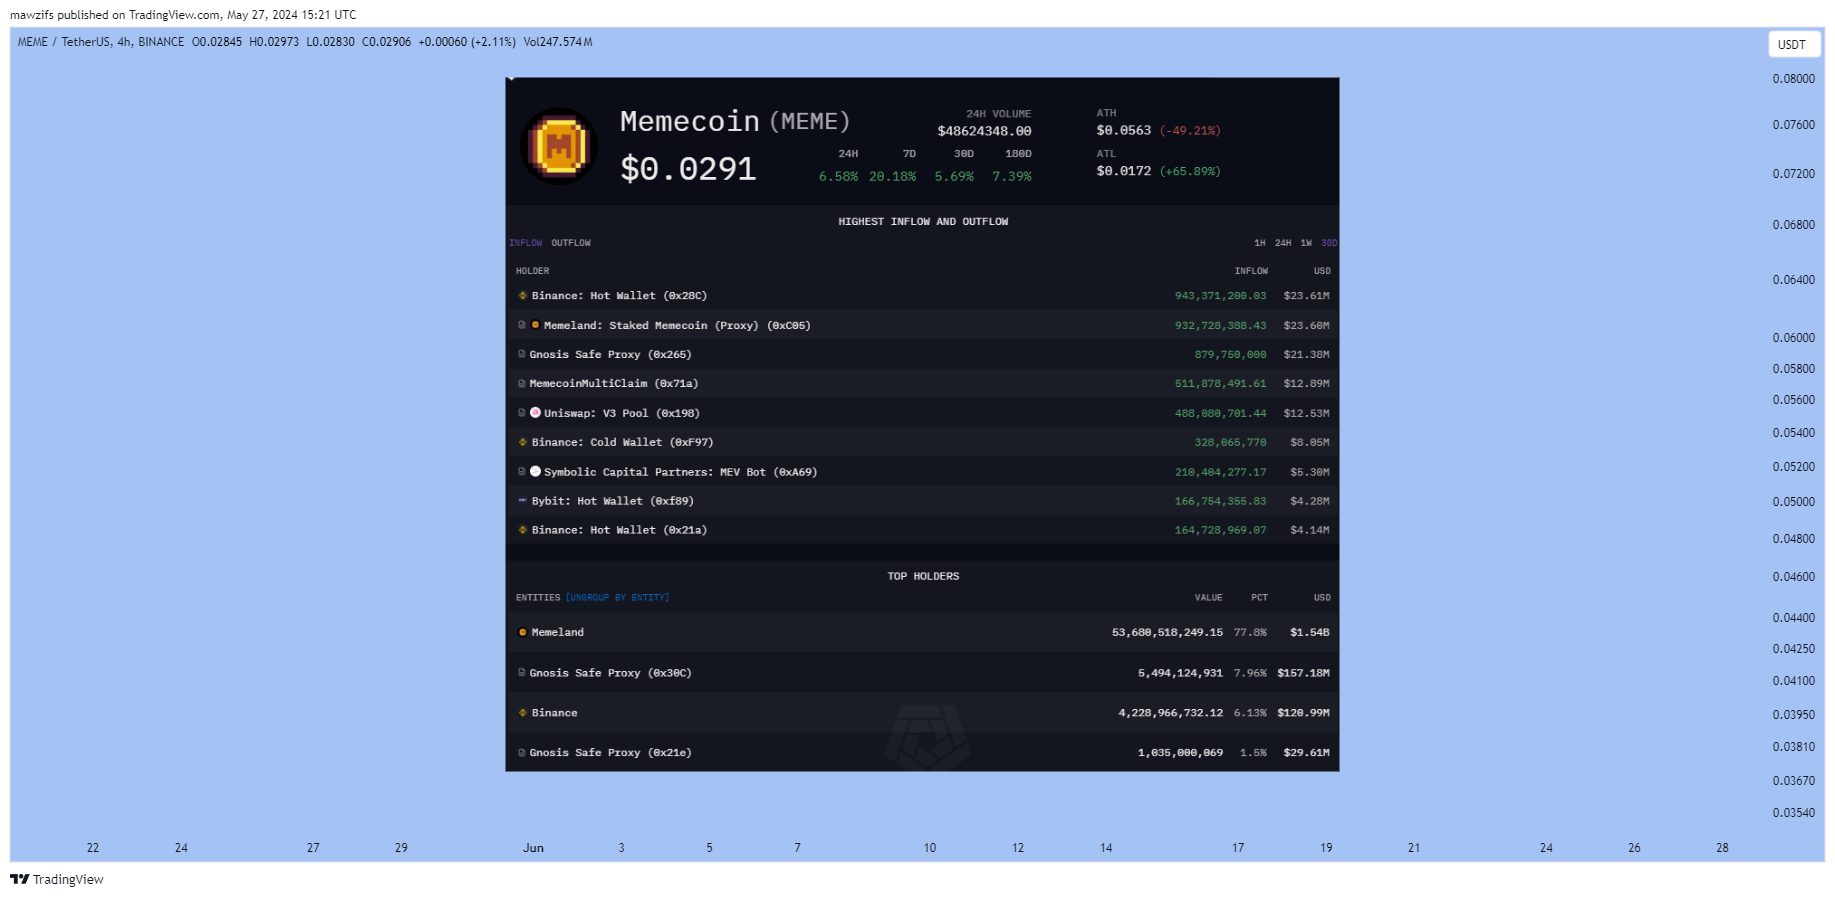Screen dimensions: 1835x897
Task: Open Binance: Cold Wallet (0xF97) holder
Action: click(x=622, y=442)
